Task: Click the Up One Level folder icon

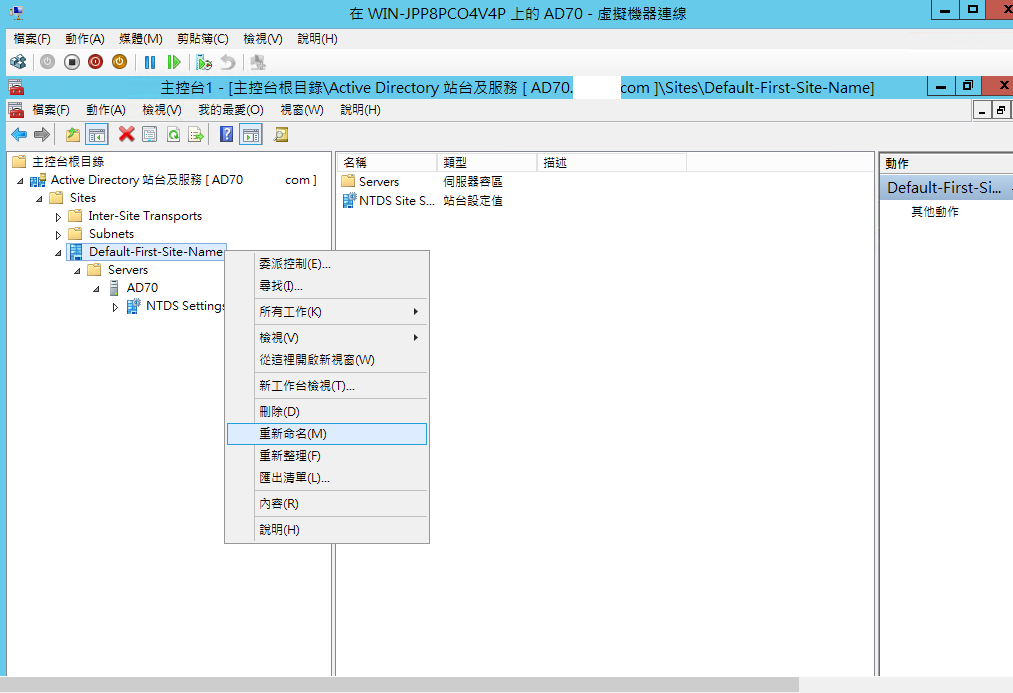Action: pos(73,134)
